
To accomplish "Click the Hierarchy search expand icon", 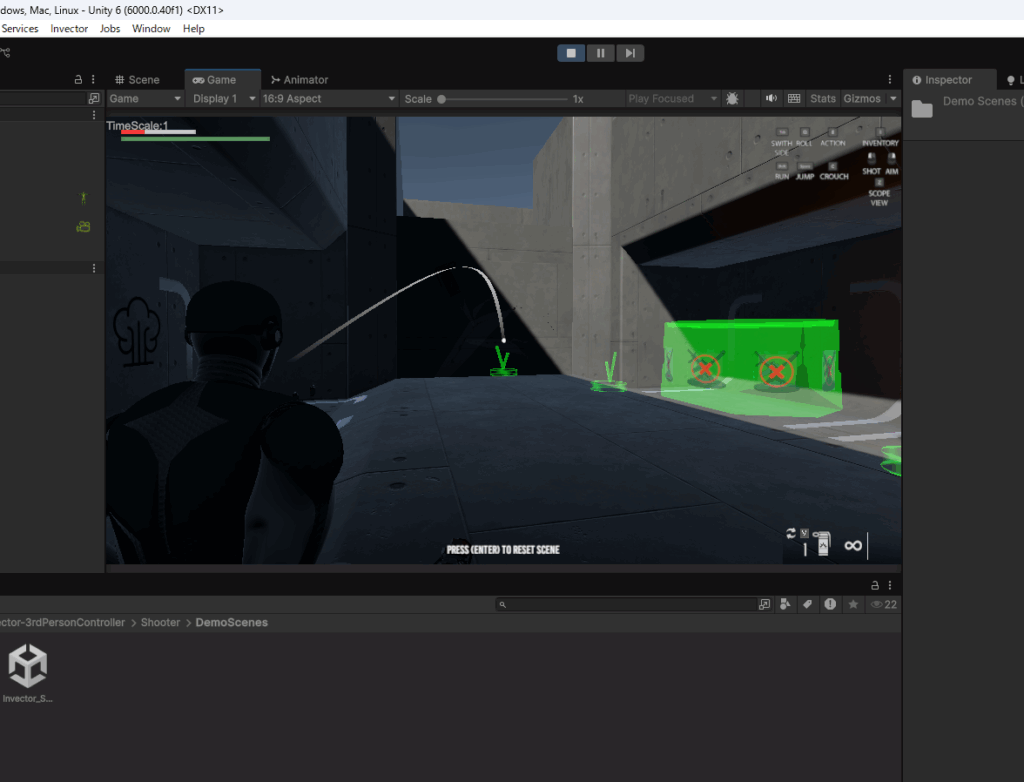I will (93, 99).
